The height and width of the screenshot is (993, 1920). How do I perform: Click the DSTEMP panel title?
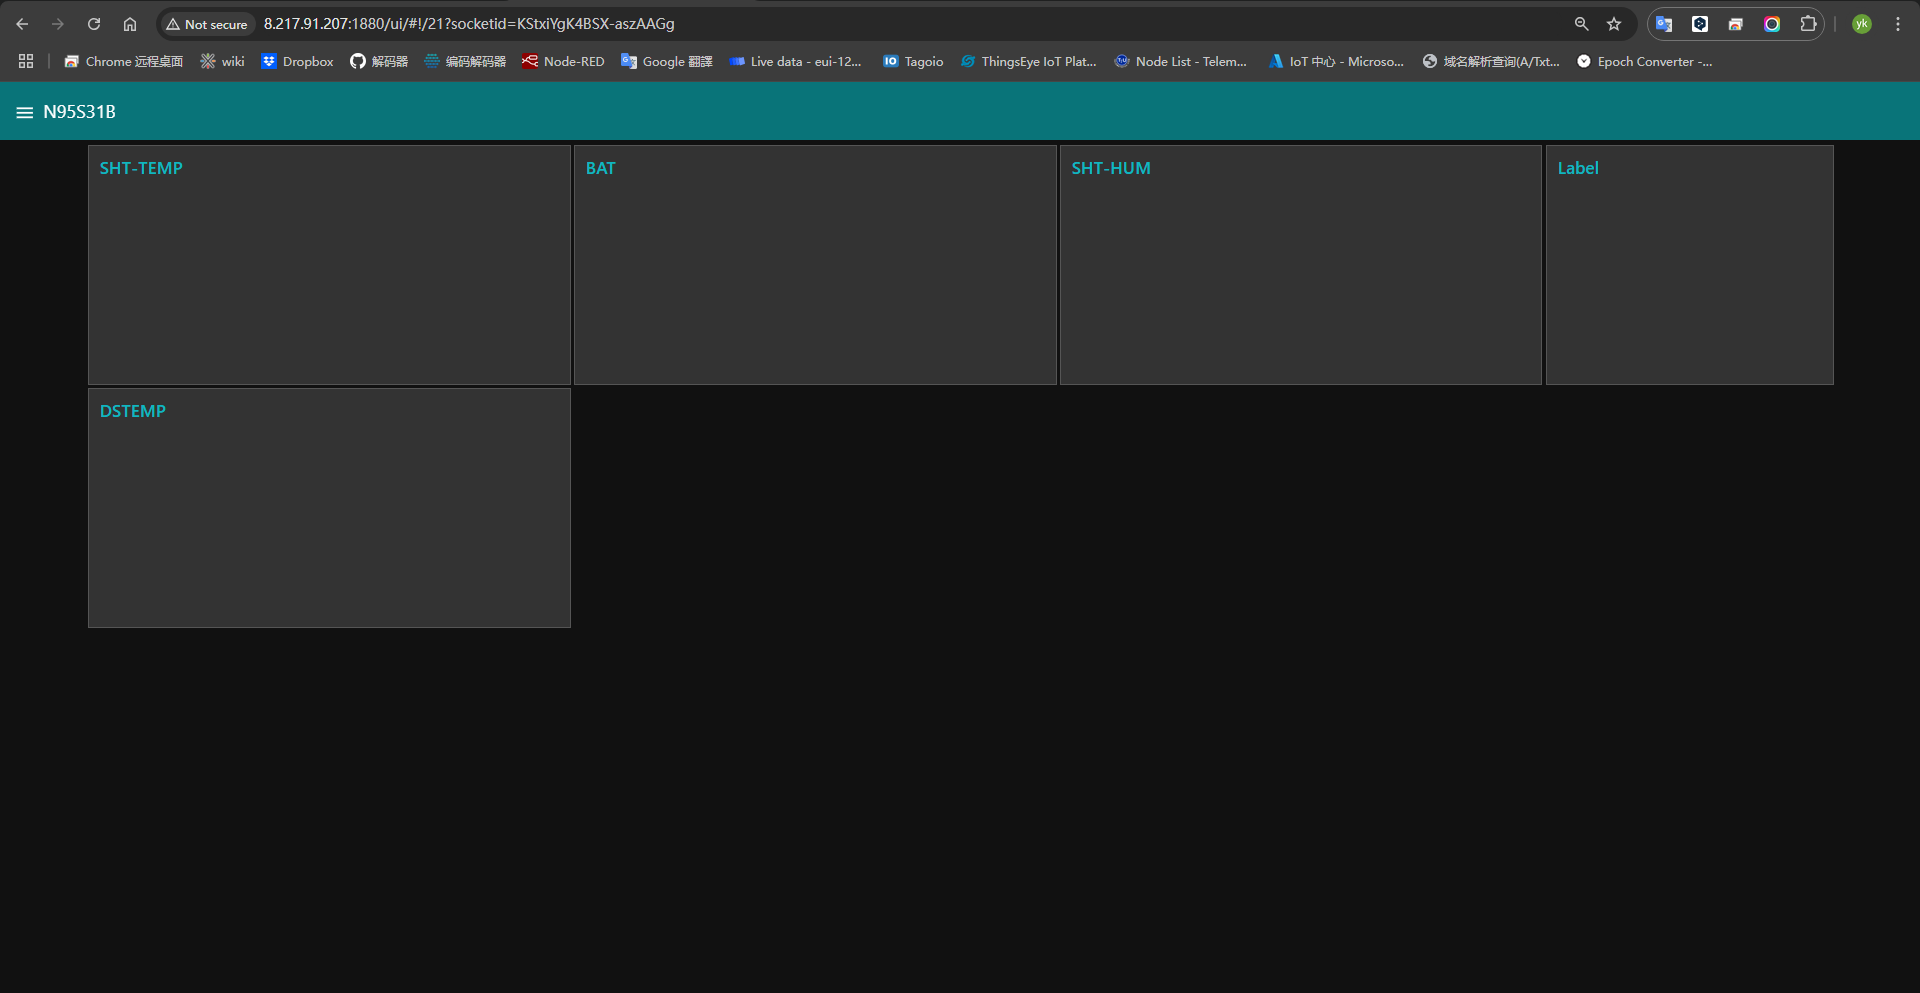tap(133, 411)
